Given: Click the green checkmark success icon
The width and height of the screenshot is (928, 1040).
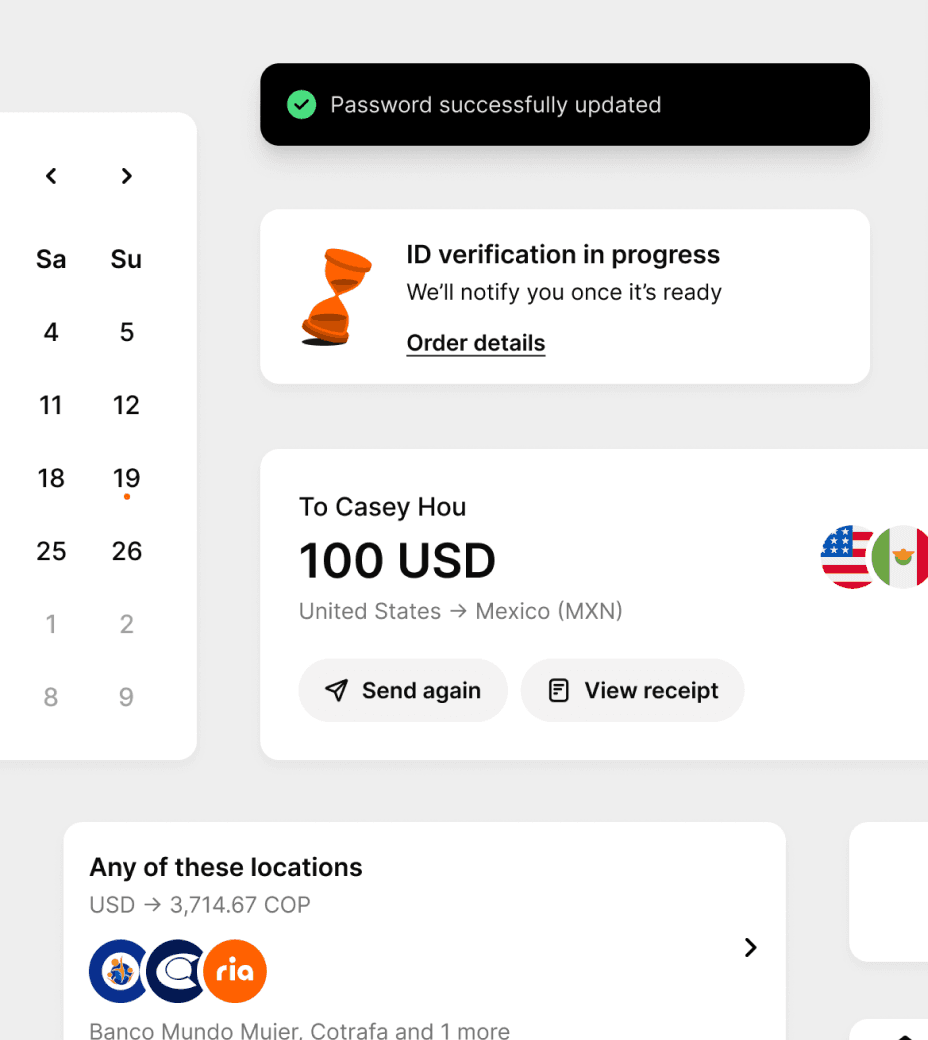Looking at the screenshot, I should pyautogui.click(x=301, y=105).
